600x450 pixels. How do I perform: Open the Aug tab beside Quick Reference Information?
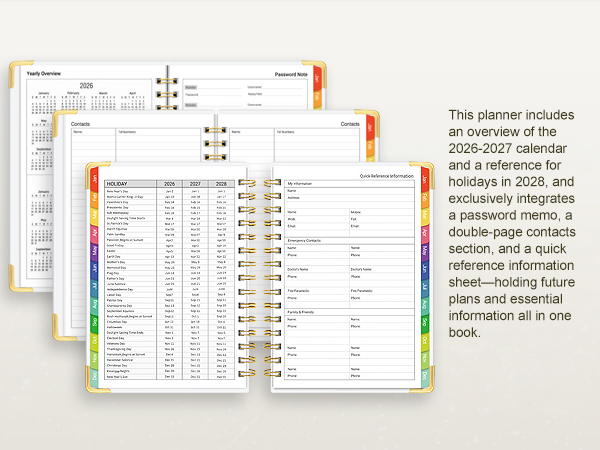coord(424,304)
